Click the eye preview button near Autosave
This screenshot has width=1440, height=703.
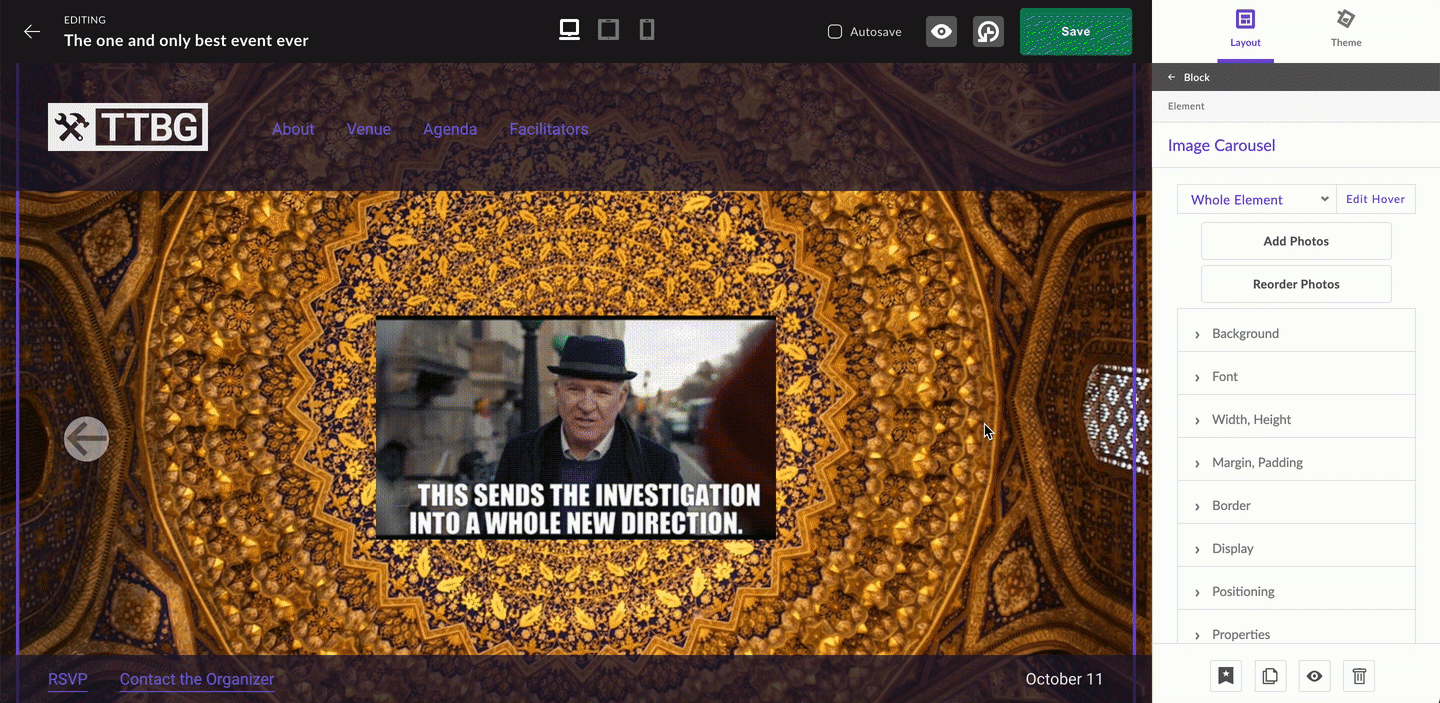[x=941, y=32]
